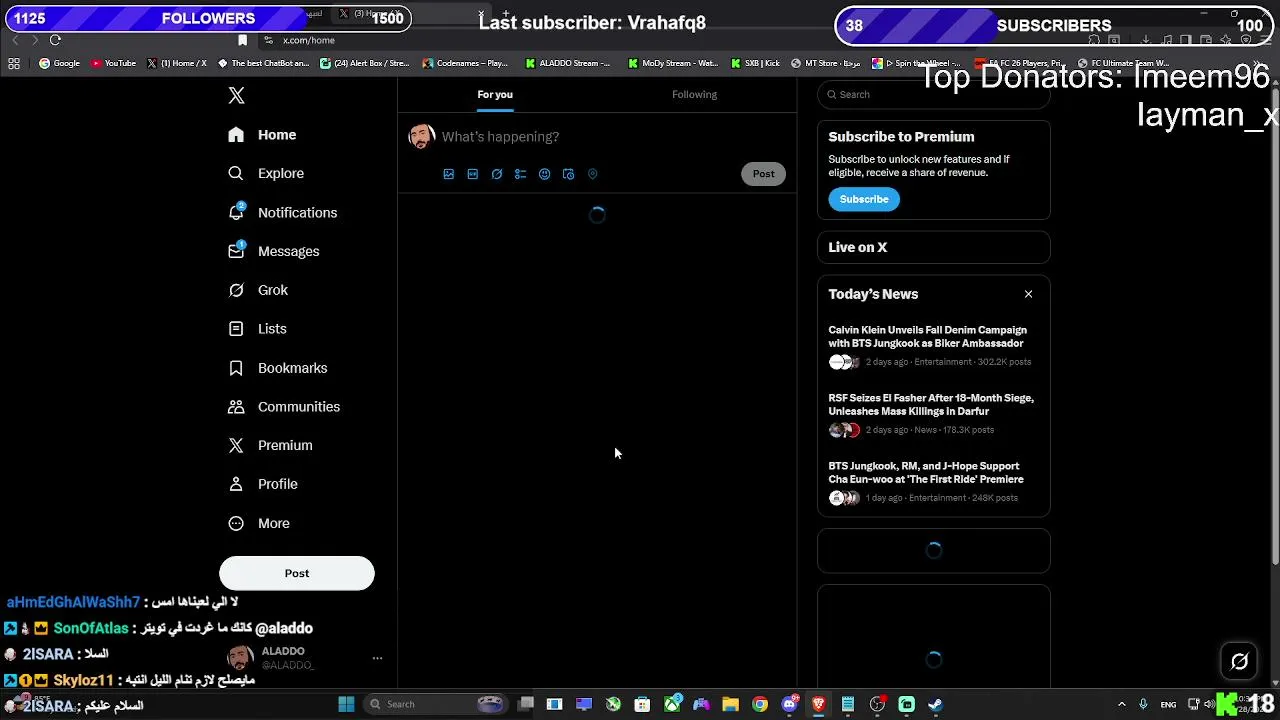
Task: Click the microphone tray icon
Action: [x=1143, y=704]
